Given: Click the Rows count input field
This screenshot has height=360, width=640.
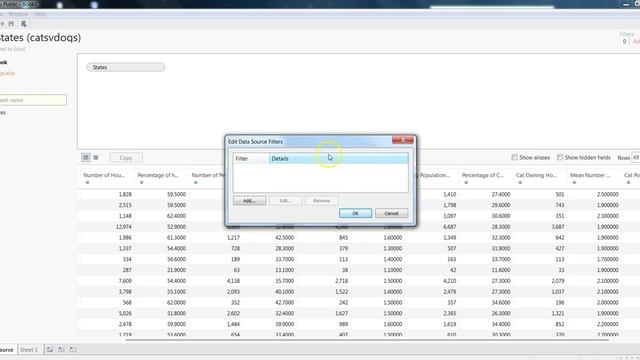Looking at the screenshot, I should (x=636, y=158).
